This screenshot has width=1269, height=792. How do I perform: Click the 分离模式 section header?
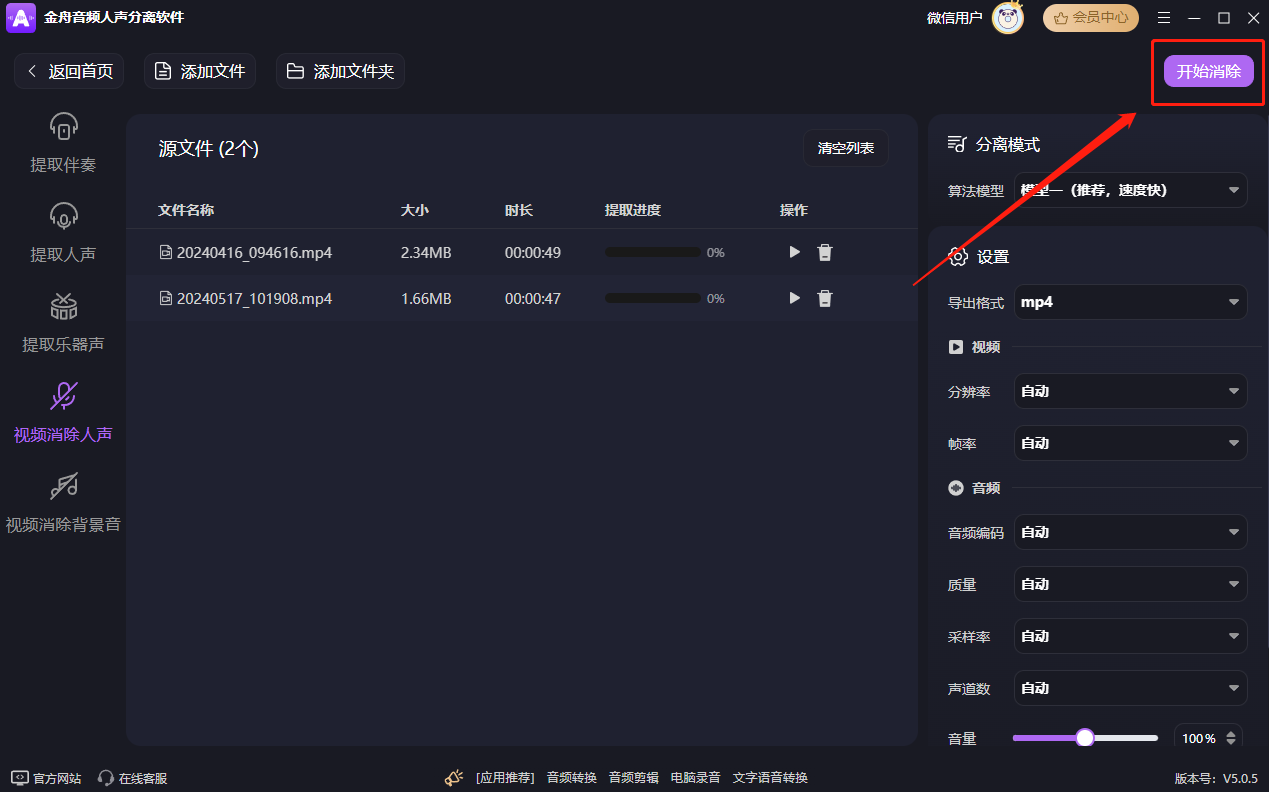[x=994, y=145]
